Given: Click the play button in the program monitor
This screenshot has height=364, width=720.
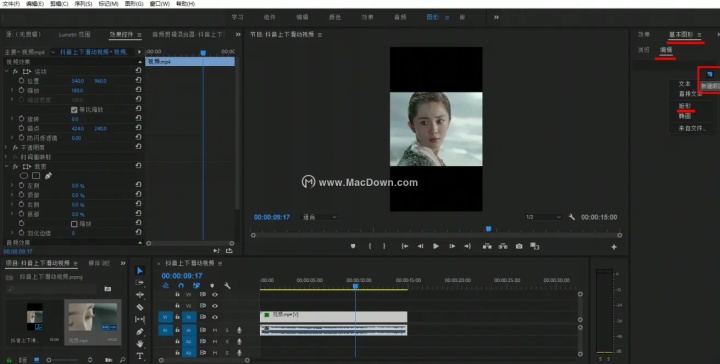Looking at the screenshot, I should coord(436,246).
